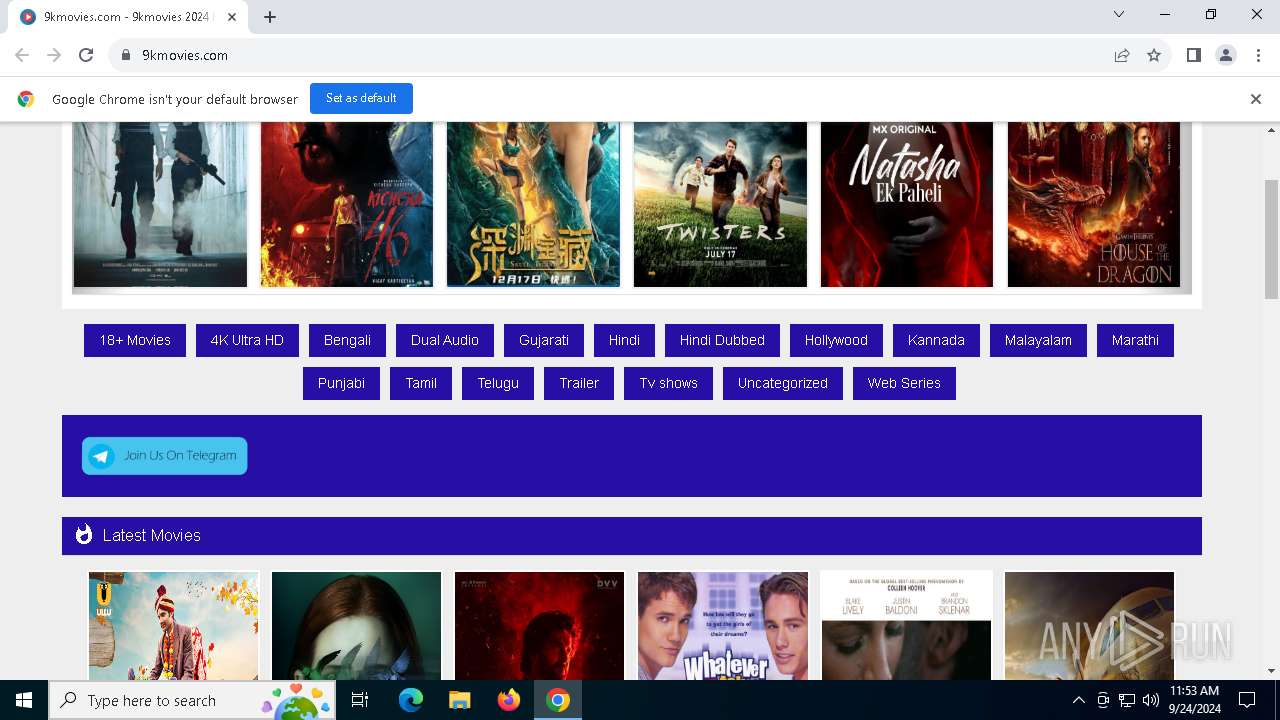This screenshot has height=720, width=1280.
Task: Bookmark this tab with the star icon
Action: pyautogui.click(x=1154, y=55)
